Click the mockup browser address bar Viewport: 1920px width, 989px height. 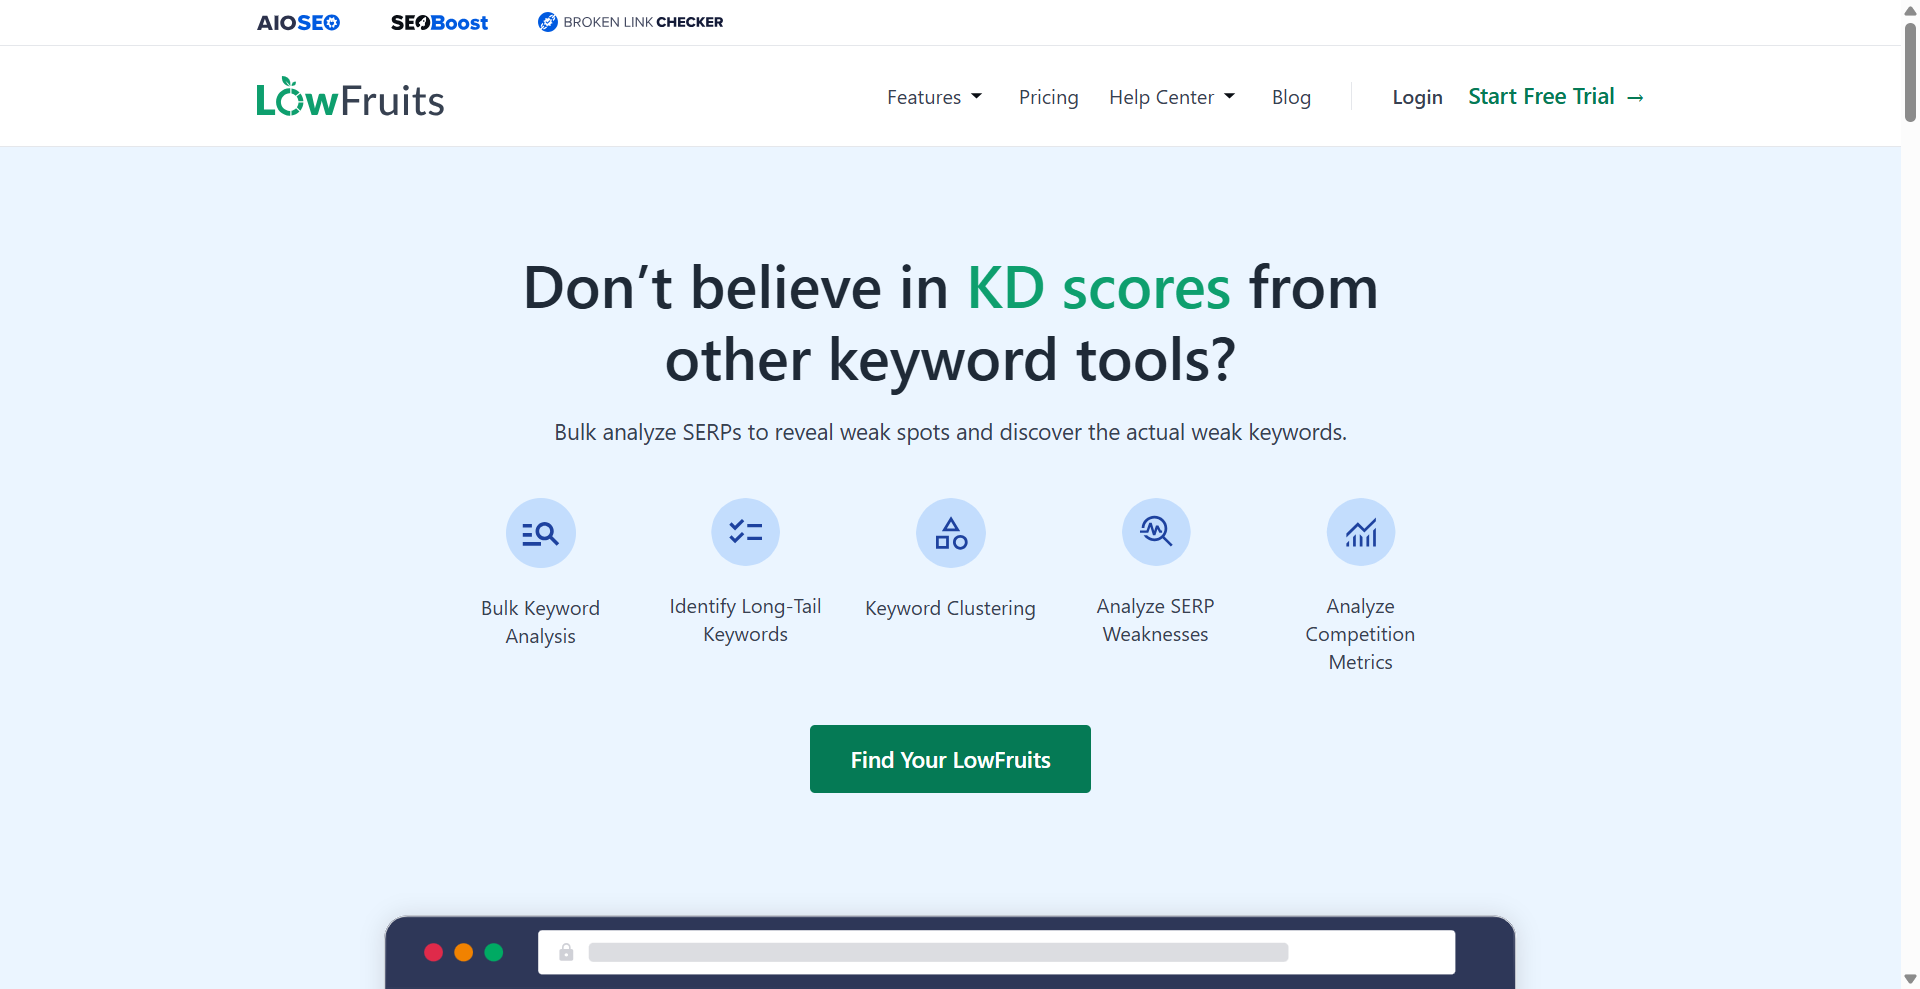[996, 952]
